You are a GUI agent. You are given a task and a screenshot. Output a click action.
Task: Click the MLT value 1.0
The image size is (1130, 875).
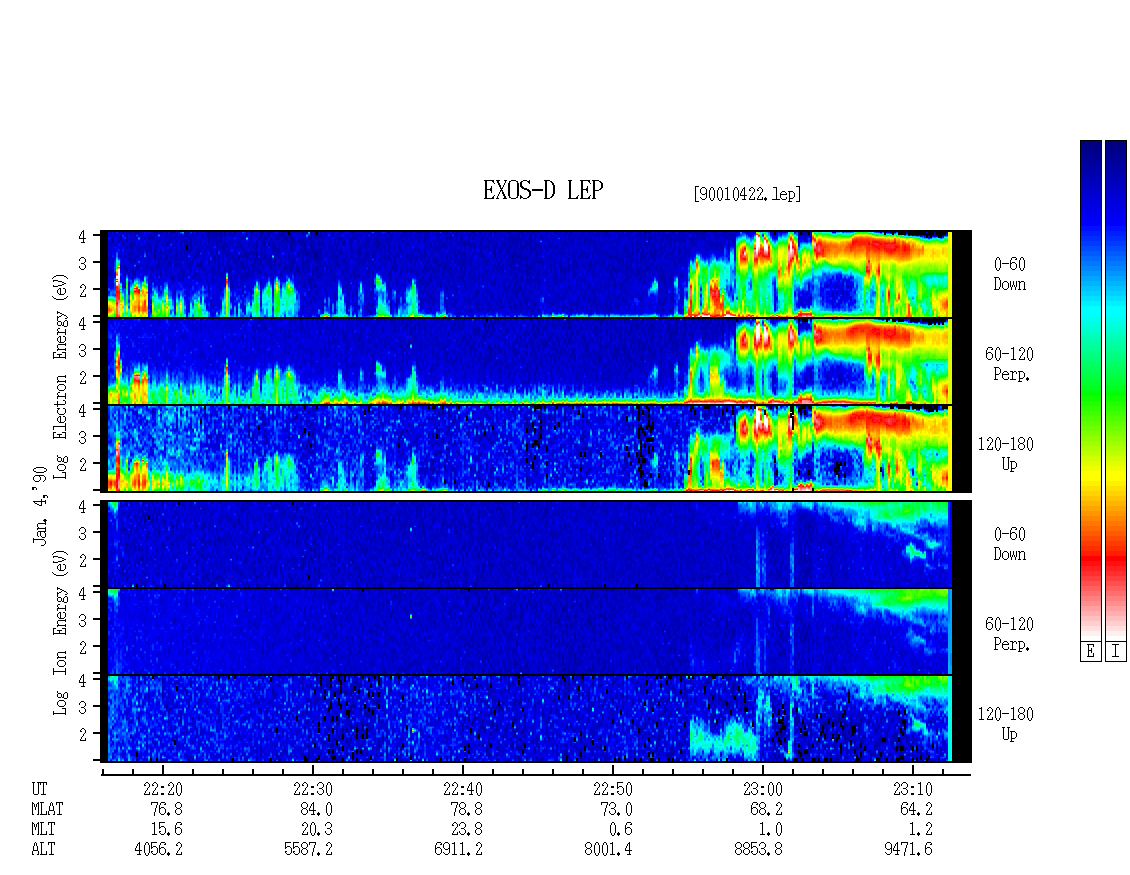pyautogui.click(x=770, y=830)
